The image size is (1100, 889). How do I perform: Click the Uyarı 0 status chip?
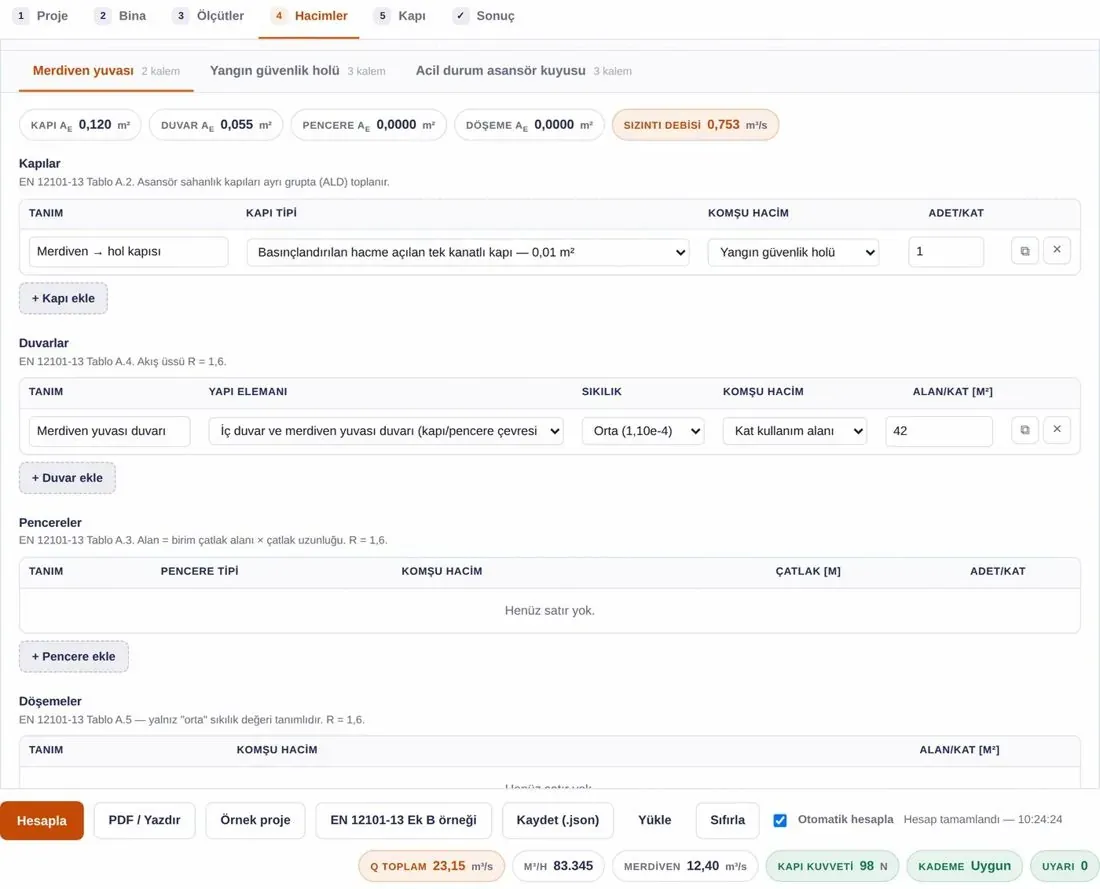[x=1064, y=867]
